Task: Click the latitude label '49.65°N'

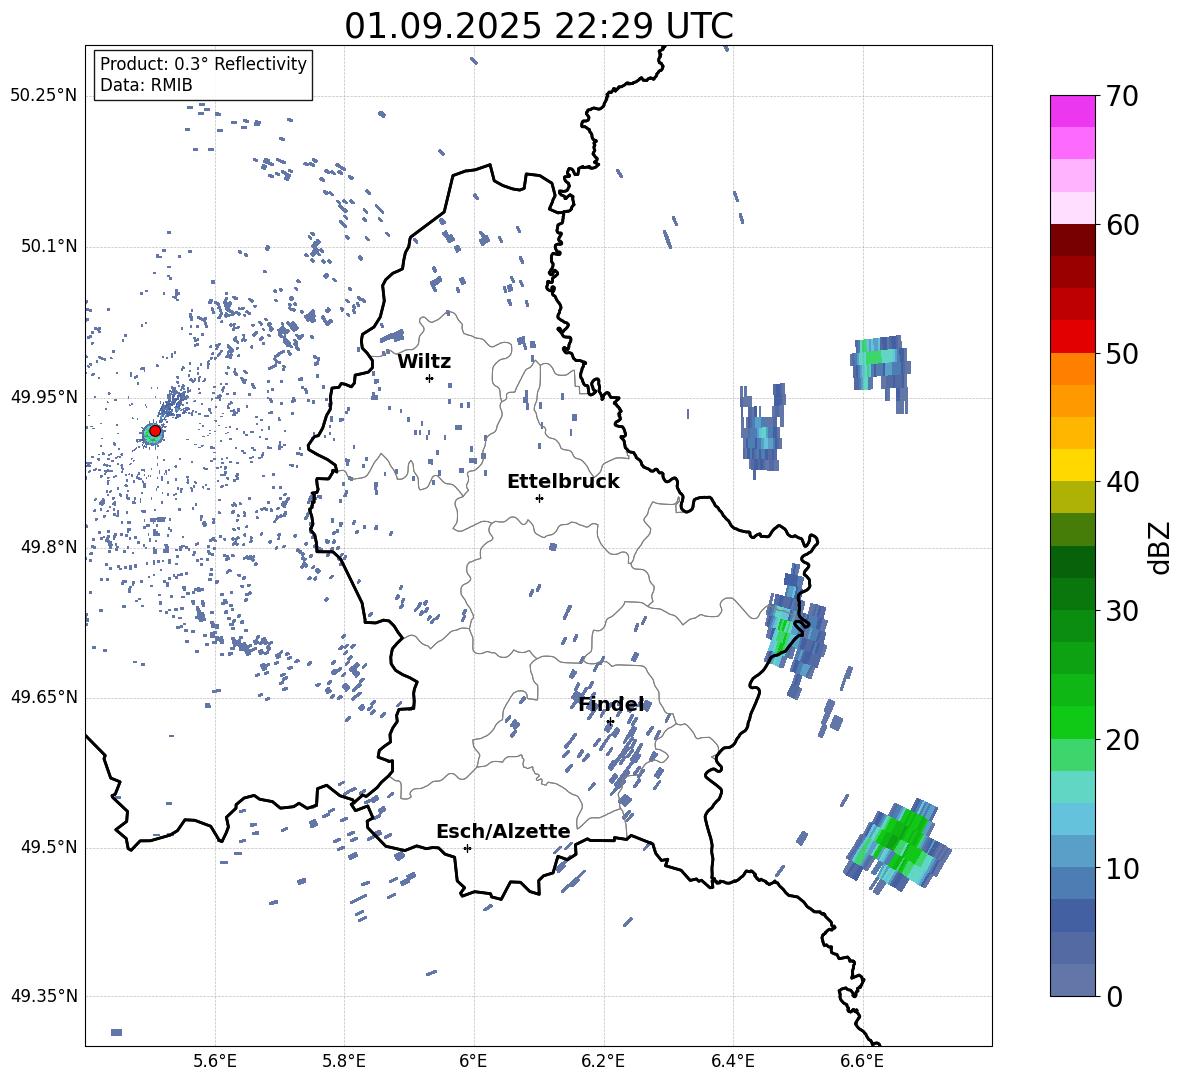Action: pos(44,697)
